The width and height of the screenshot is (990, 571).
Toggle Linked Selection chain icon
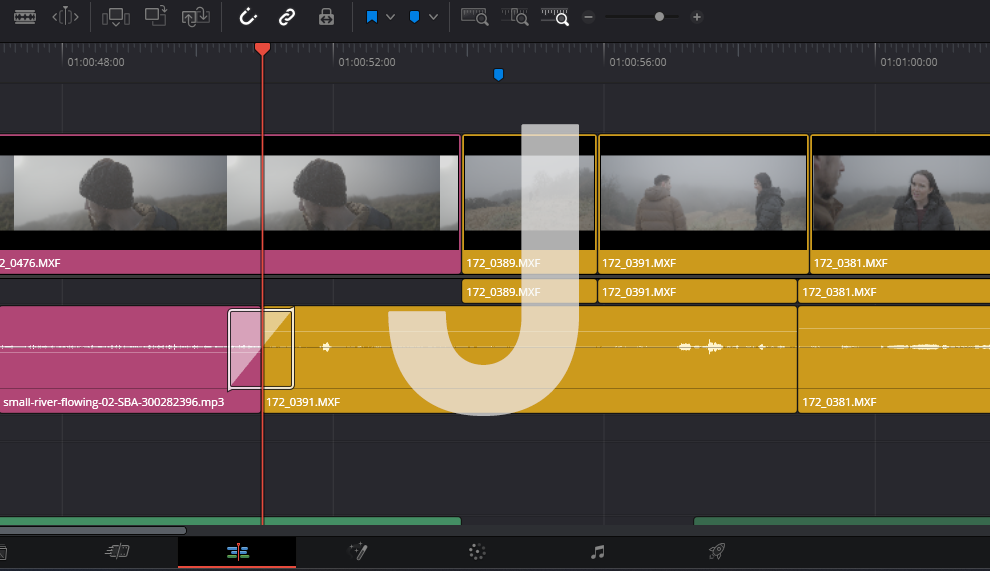click(287, 17)
